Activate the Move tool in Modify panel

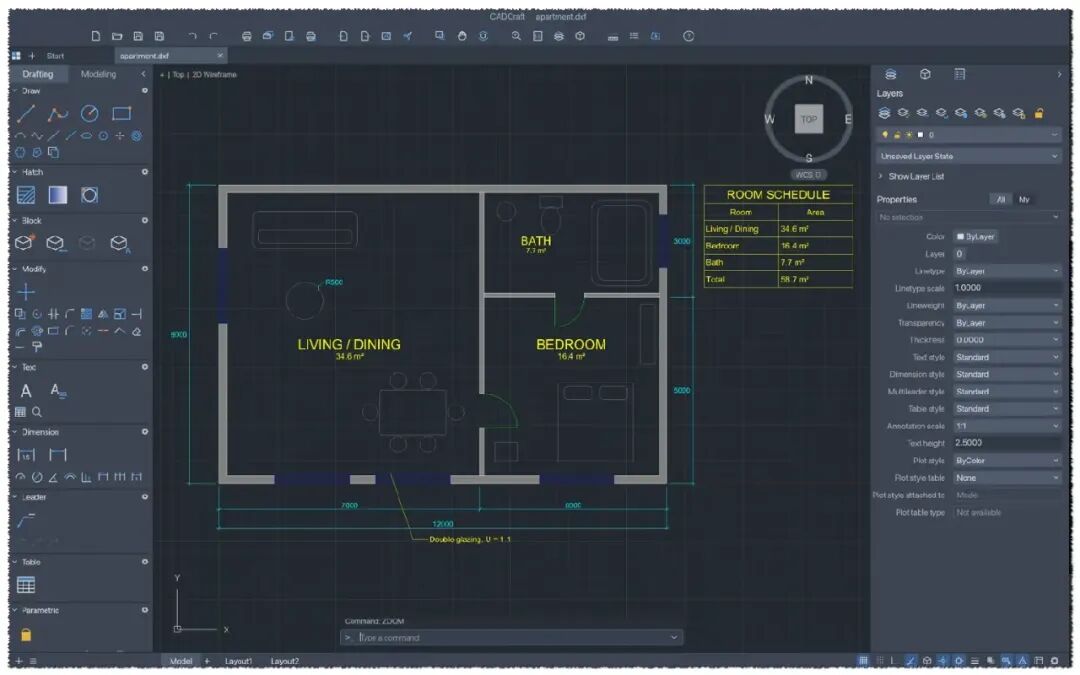(25, 292)
